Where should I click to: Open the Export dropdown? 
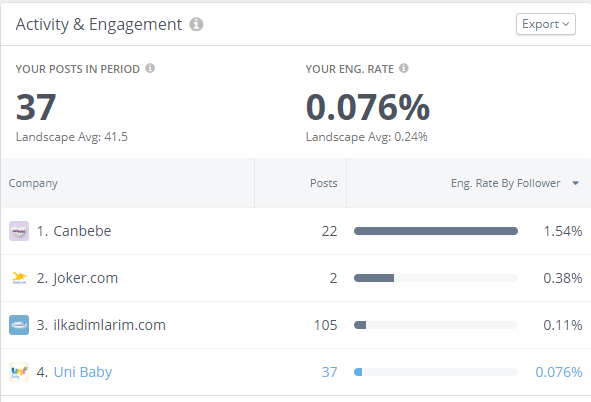546,24
